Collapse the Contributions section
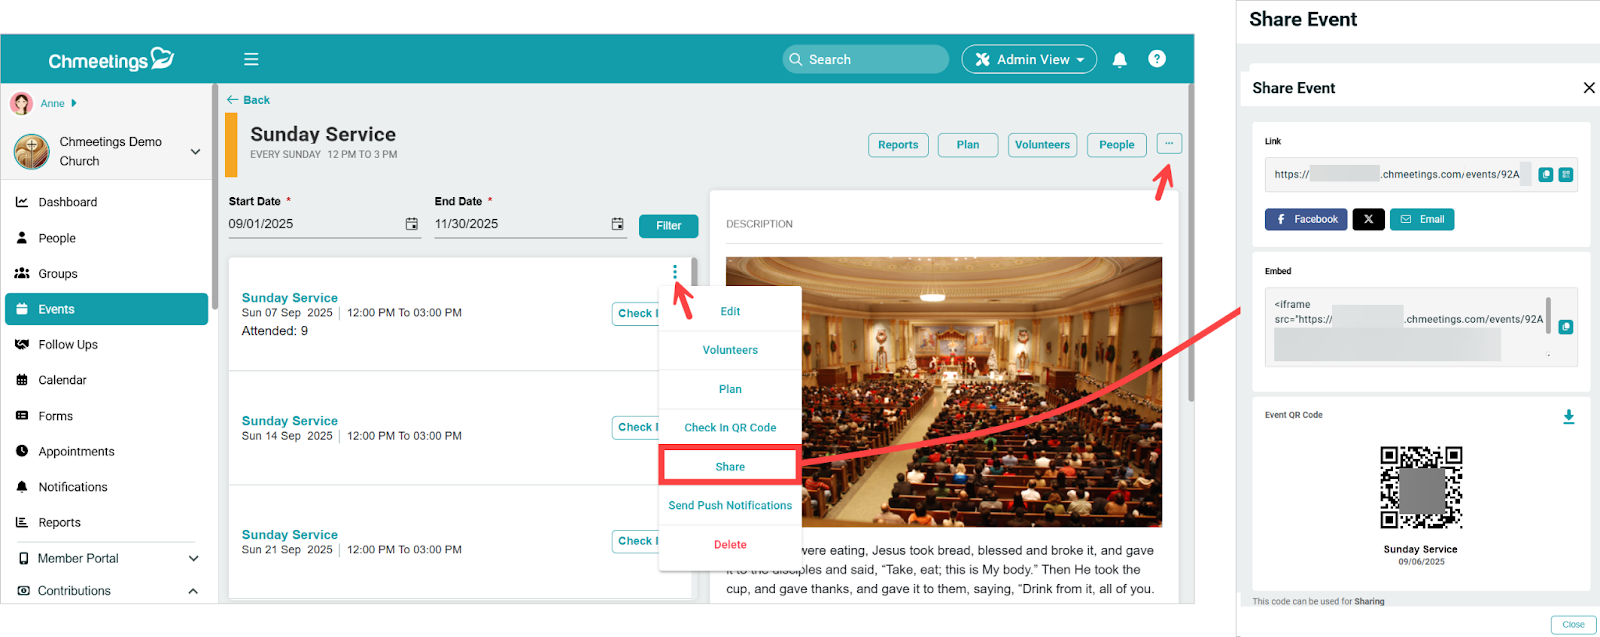Image resolution: width=1600 pixels, height=637 pixels. click(193, 591)
